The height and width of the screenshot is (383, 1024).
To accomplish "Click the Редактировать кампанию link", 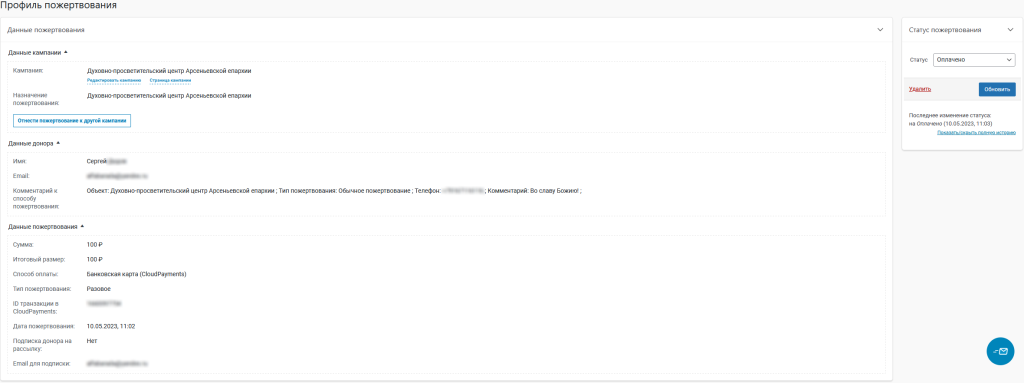I will pos(114,80).
